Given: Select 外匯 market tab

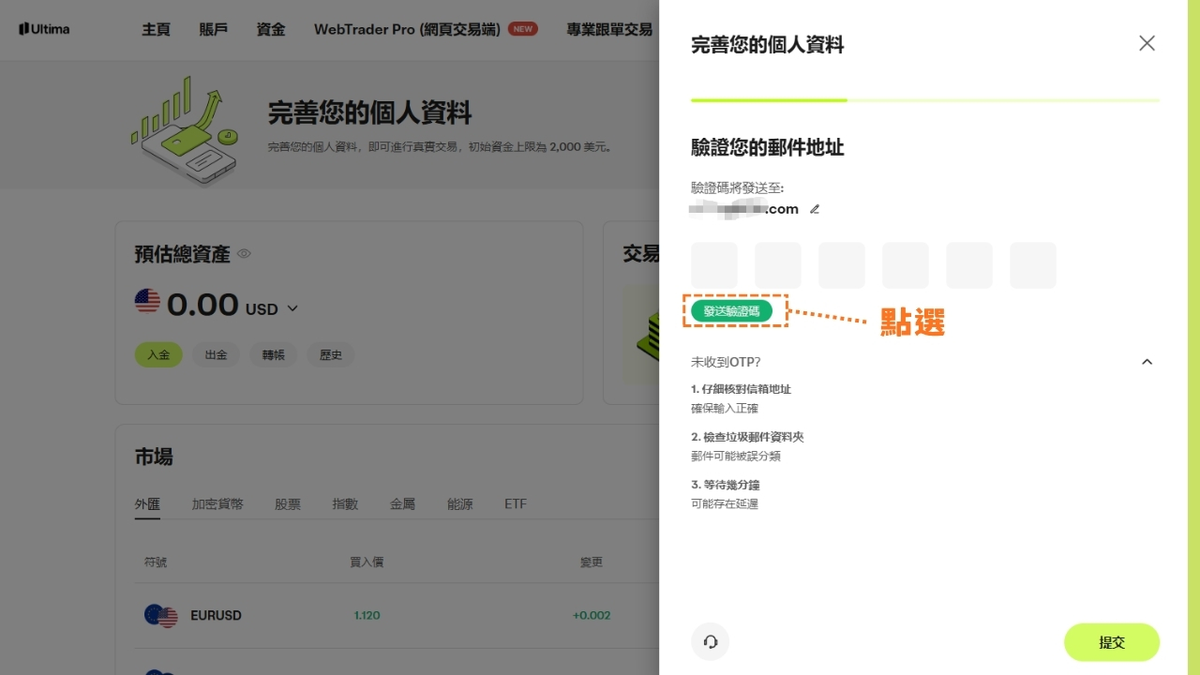Looking at the screenshot, I should point(147,504).
